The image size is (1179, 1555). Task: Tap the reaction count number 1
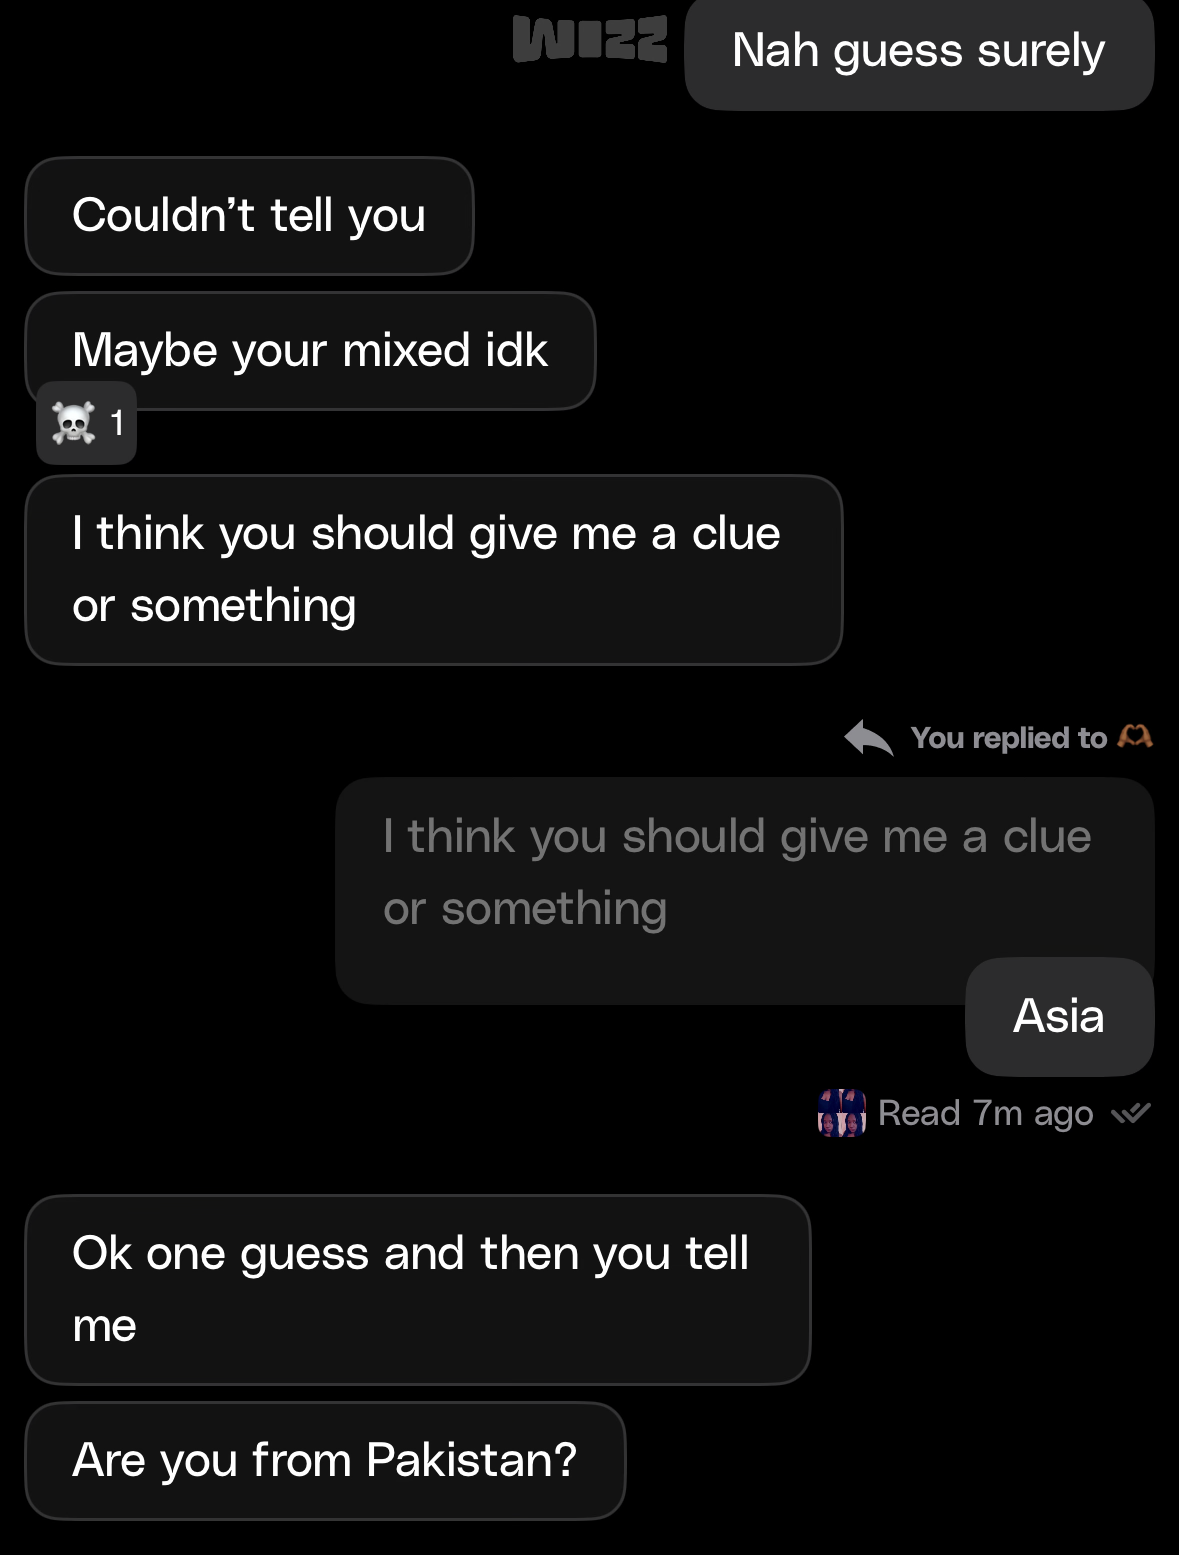[x=117, y=423]
